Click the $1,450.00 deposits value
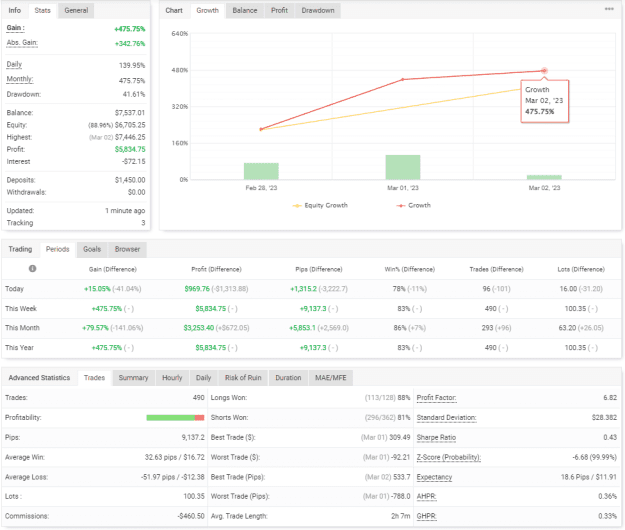The width and height of the screenshot is (625, 530). coord(130,180)
